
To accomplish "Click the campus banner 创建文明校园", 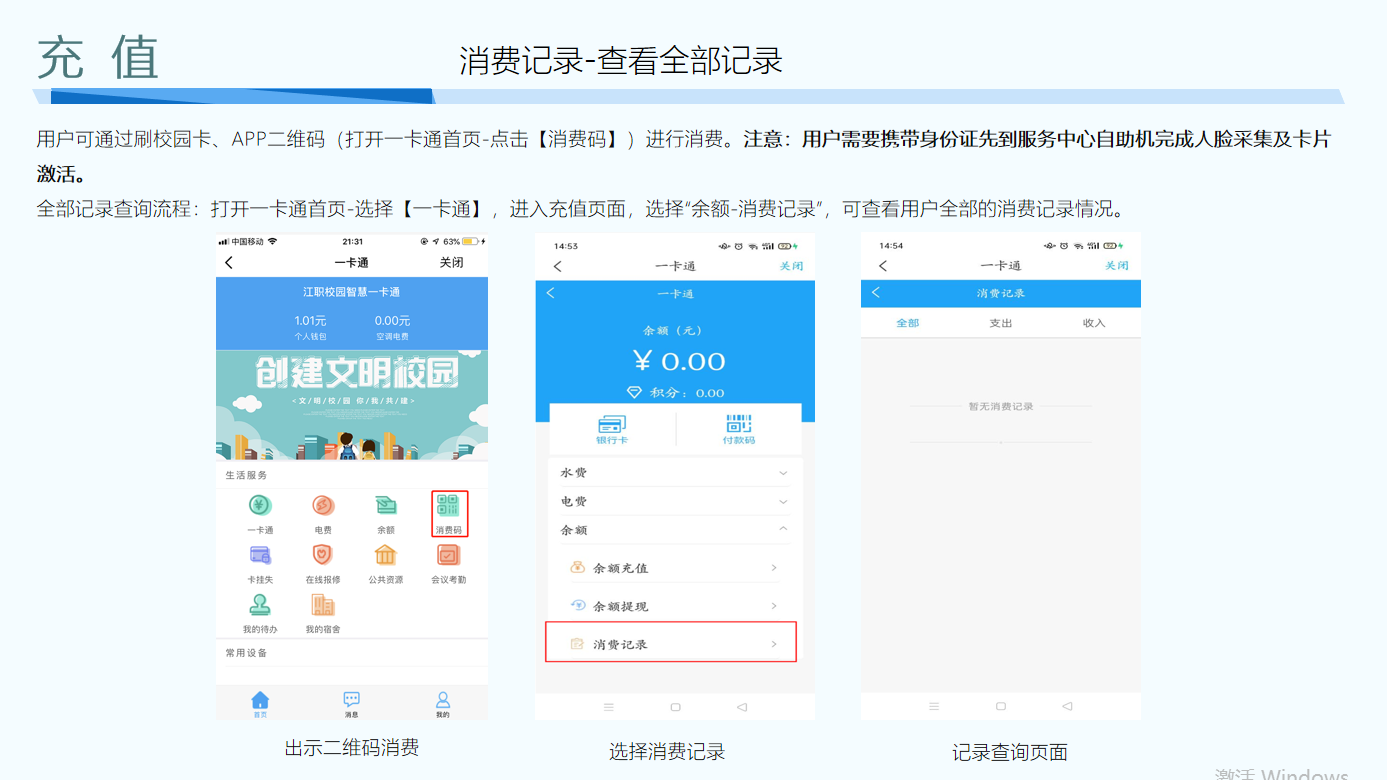I will tap(352, 404).
